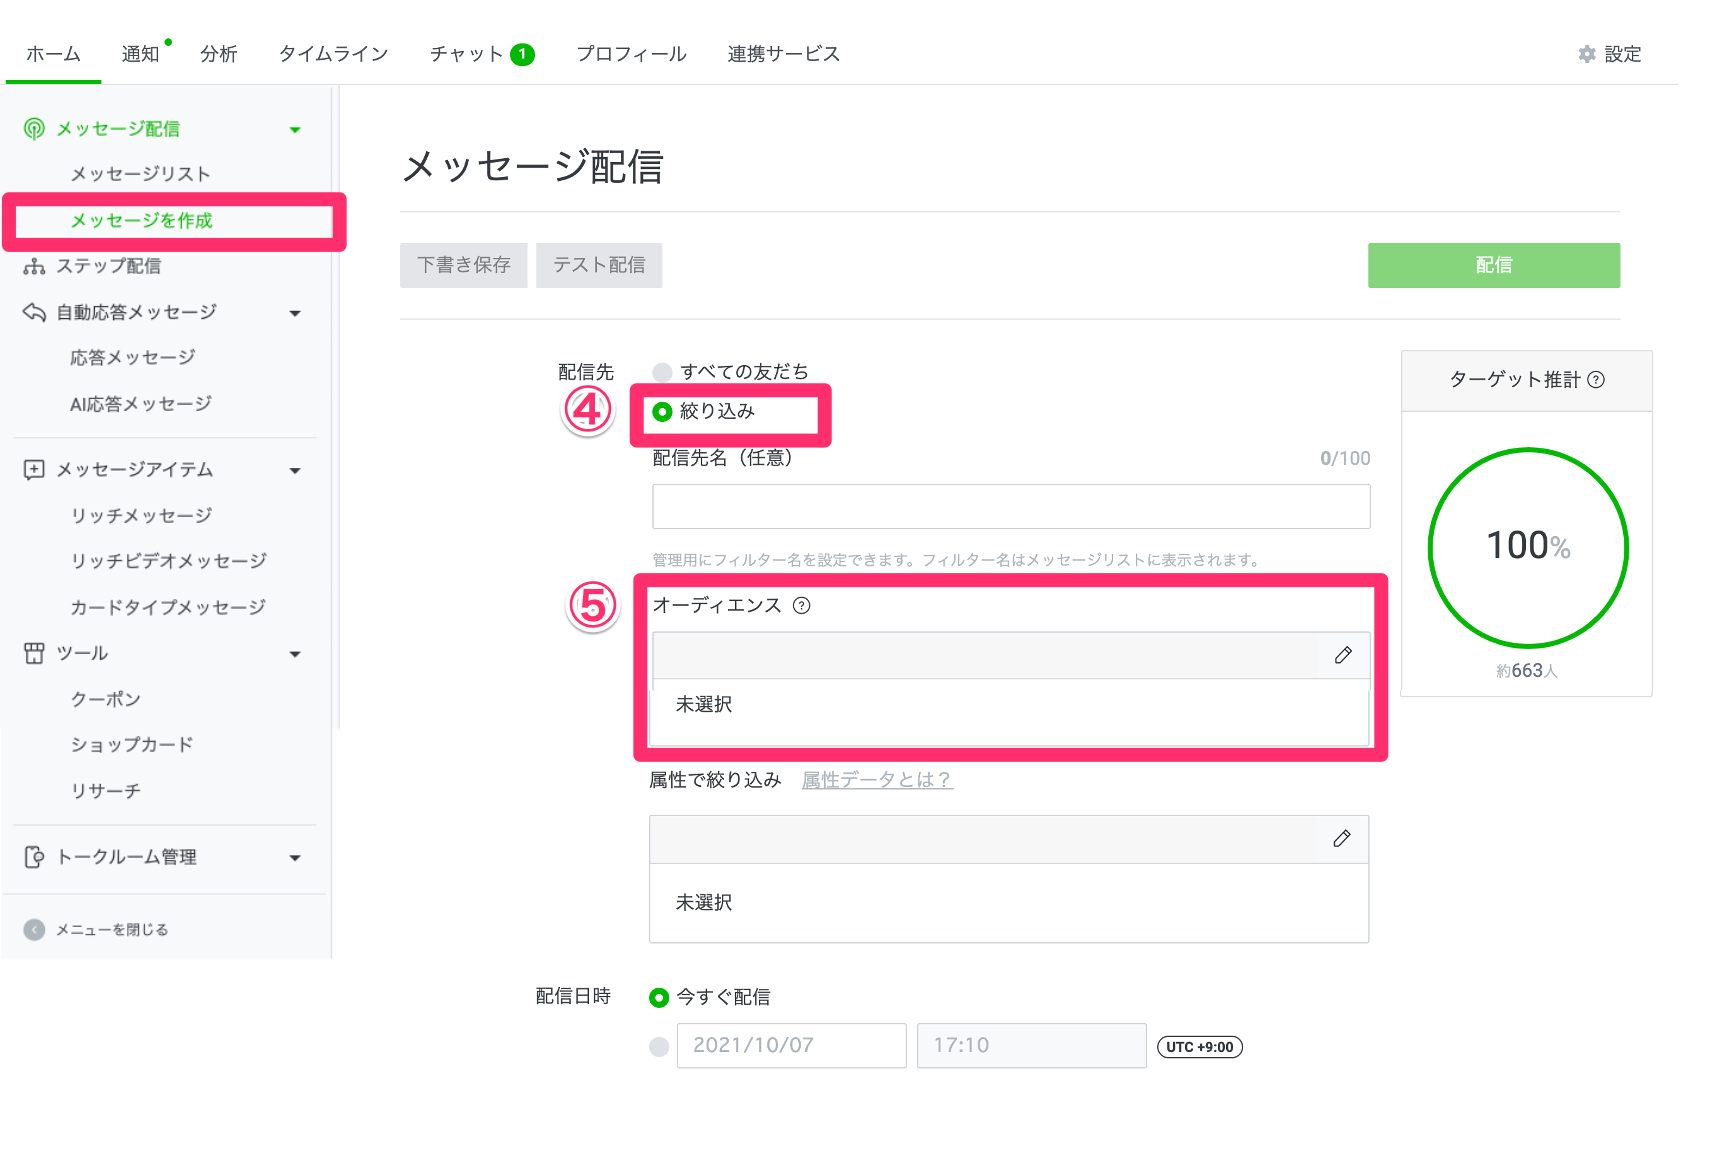Screen dimensions: 1726x1152
Task: Expand the トークルーム管理 section chevron
Action: coord(295,857)
